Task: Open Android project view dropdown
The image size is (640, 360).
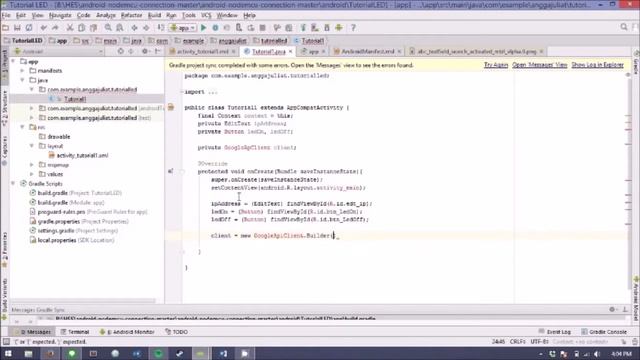Action: [x=58, y=51]
